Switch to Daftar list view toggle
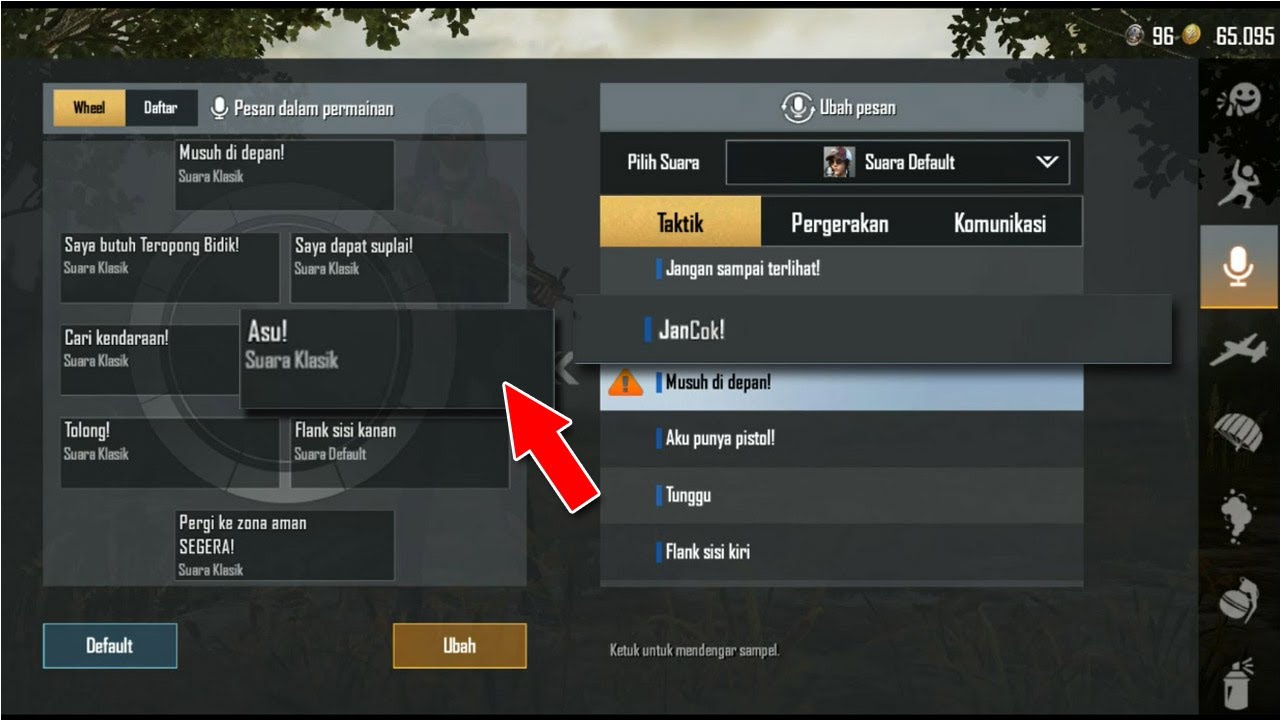1280x720 pixels. pyautogui.click(x=161, y=108)
